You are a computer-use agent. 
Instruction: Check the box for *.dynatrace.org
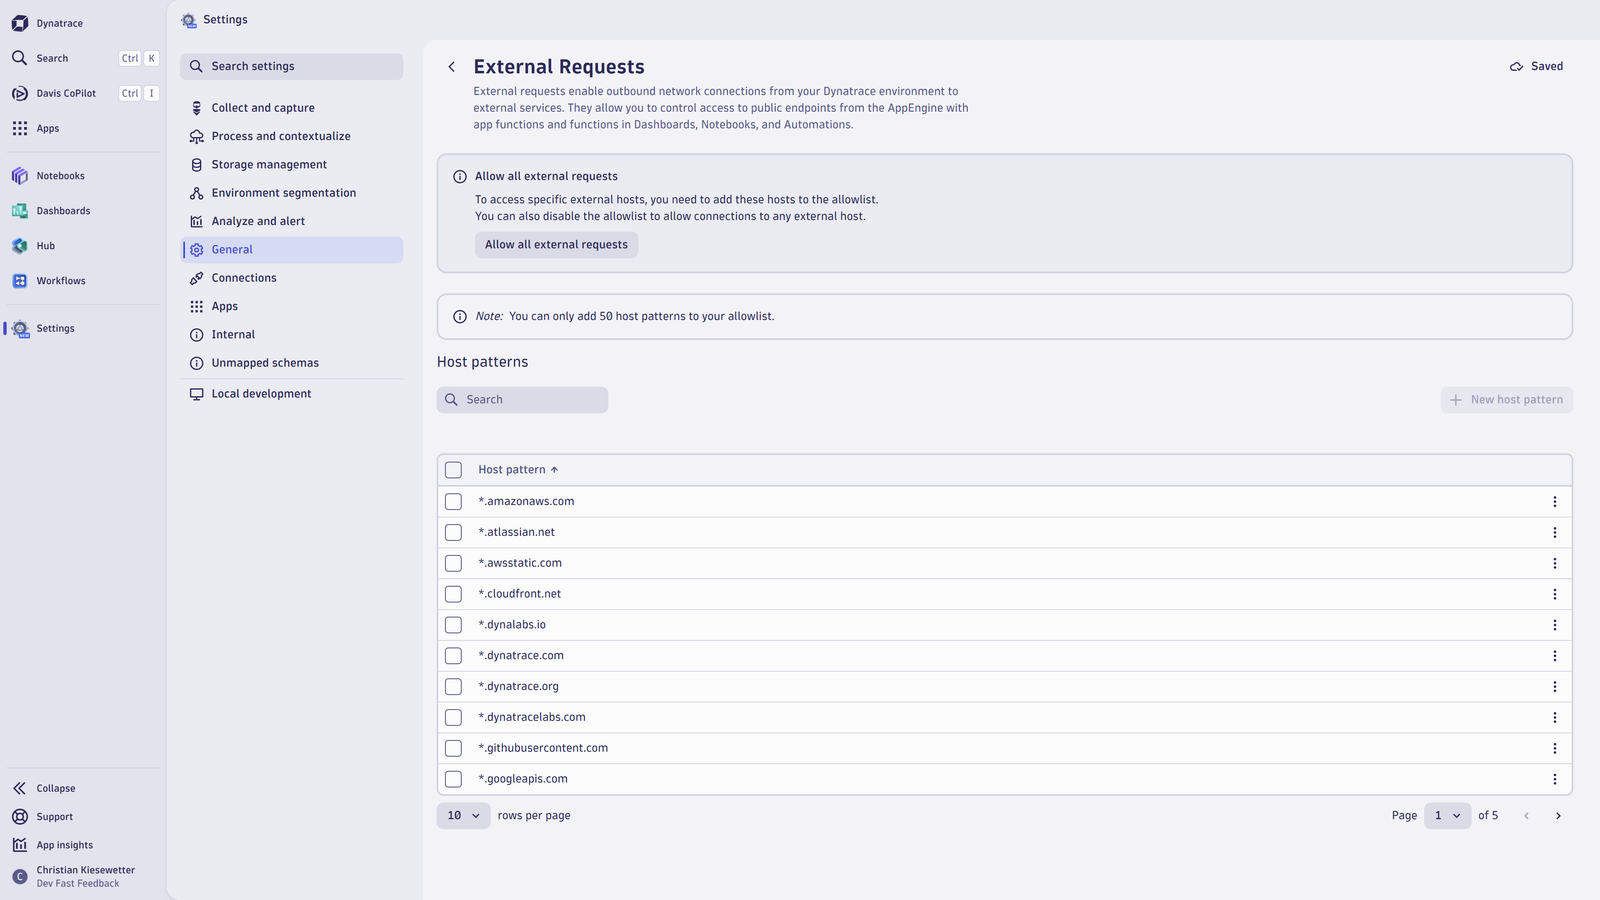tap(454, 687)
